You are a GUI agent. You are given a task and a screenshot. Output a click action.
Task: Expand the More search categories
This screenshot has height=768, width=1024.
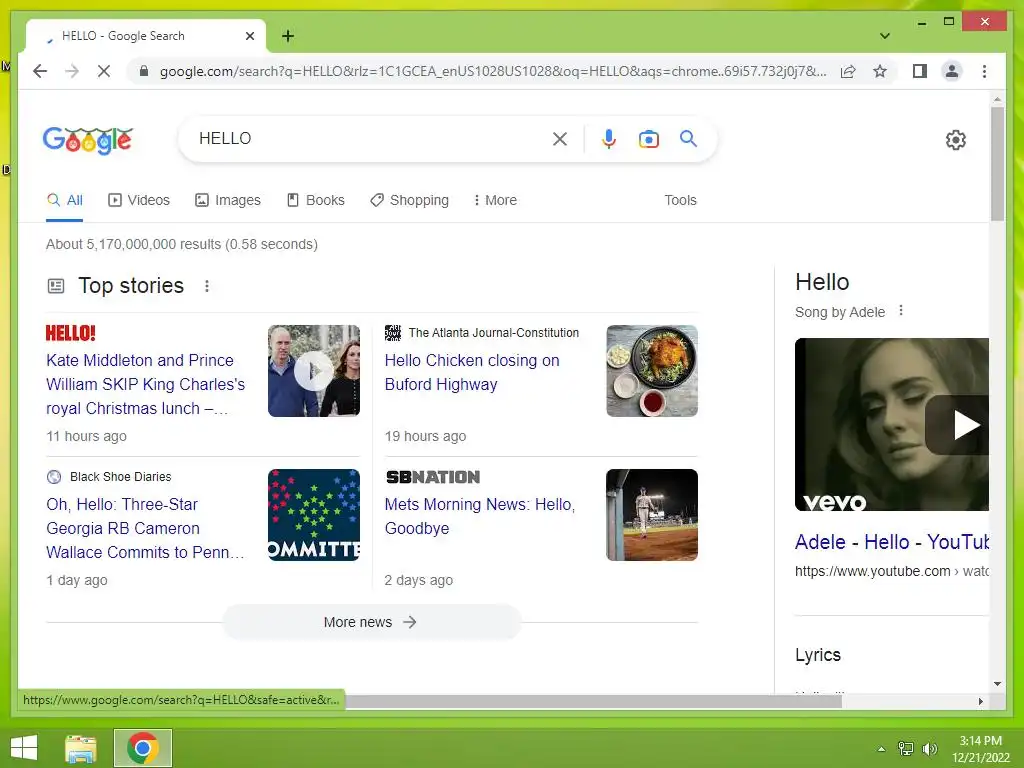(495, 200)
